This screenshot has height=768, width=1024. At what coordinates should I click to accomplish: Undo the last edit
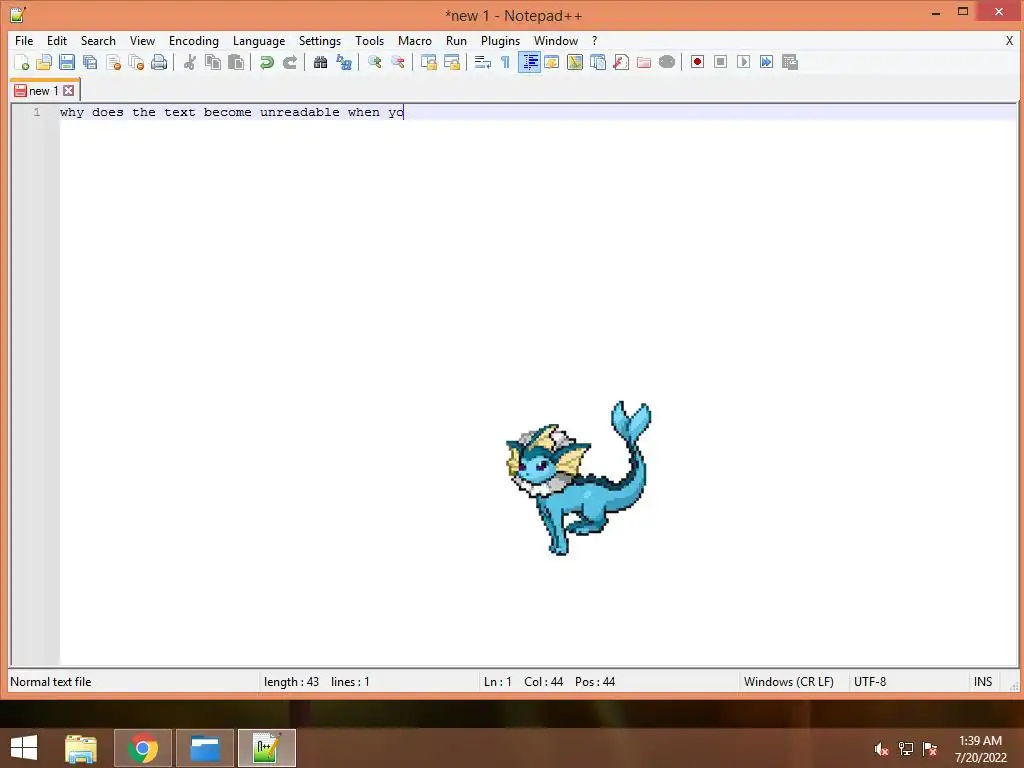tap(266, 62)
